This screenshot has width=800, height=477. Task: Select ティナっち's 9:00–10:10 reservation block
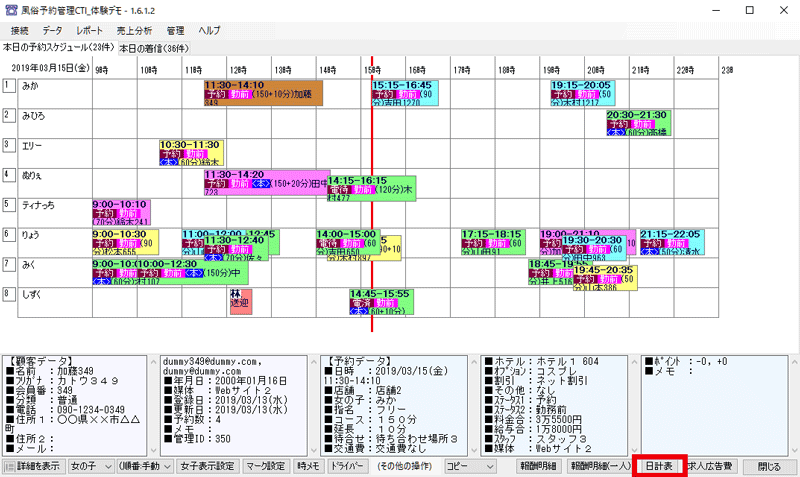coord(121,211)
